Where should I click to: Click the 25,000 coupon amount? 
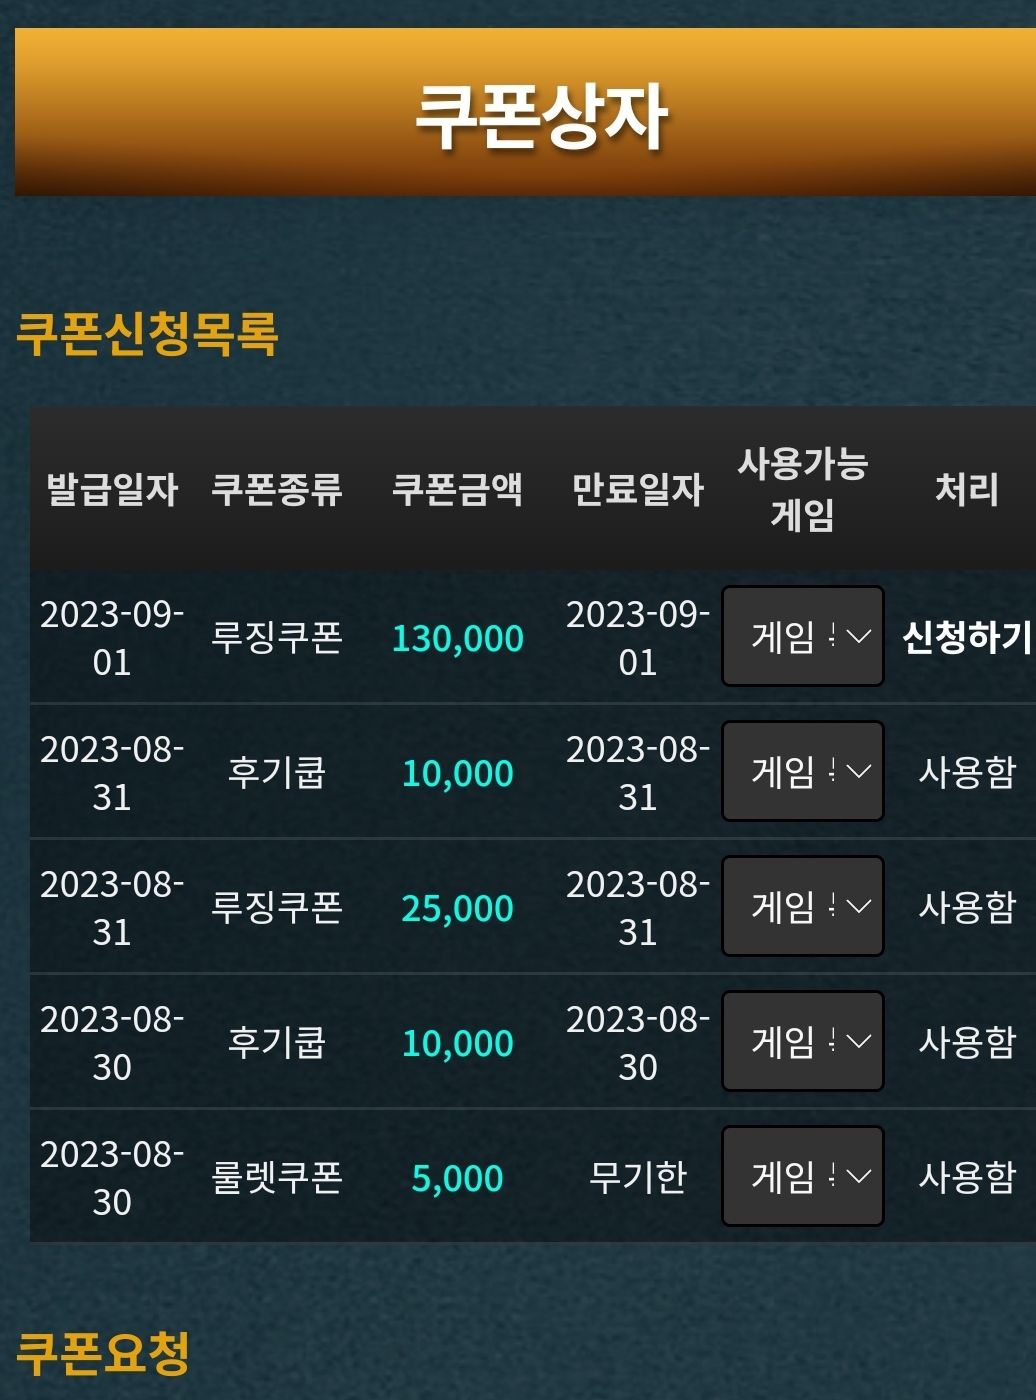point(457,908)
